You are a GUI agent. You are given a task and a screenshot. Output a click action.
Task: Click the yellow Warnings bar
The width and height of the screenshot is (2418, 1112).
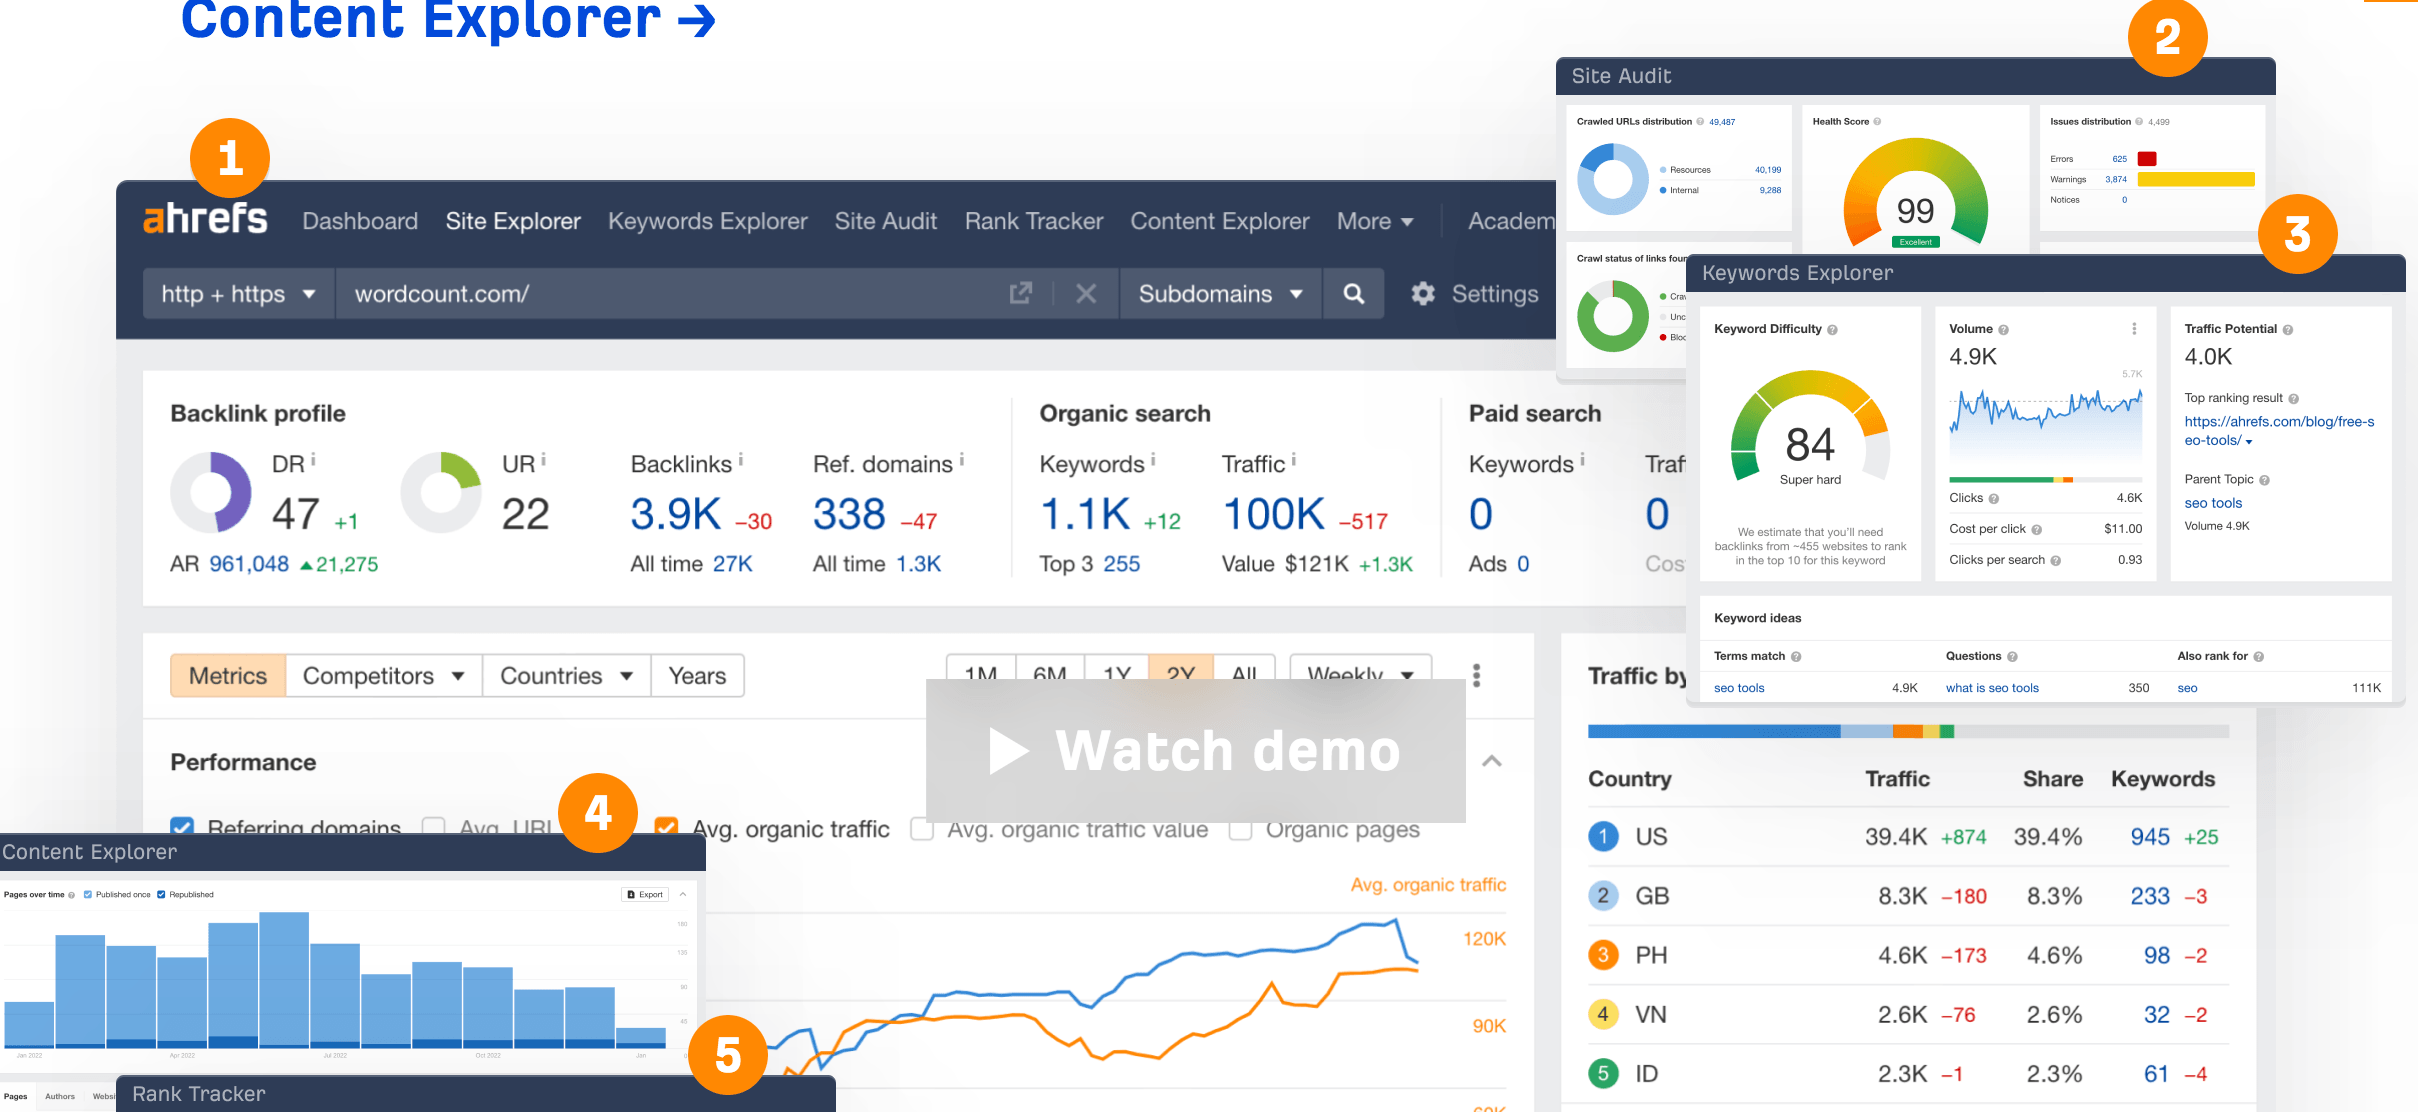pos(2196,180)
